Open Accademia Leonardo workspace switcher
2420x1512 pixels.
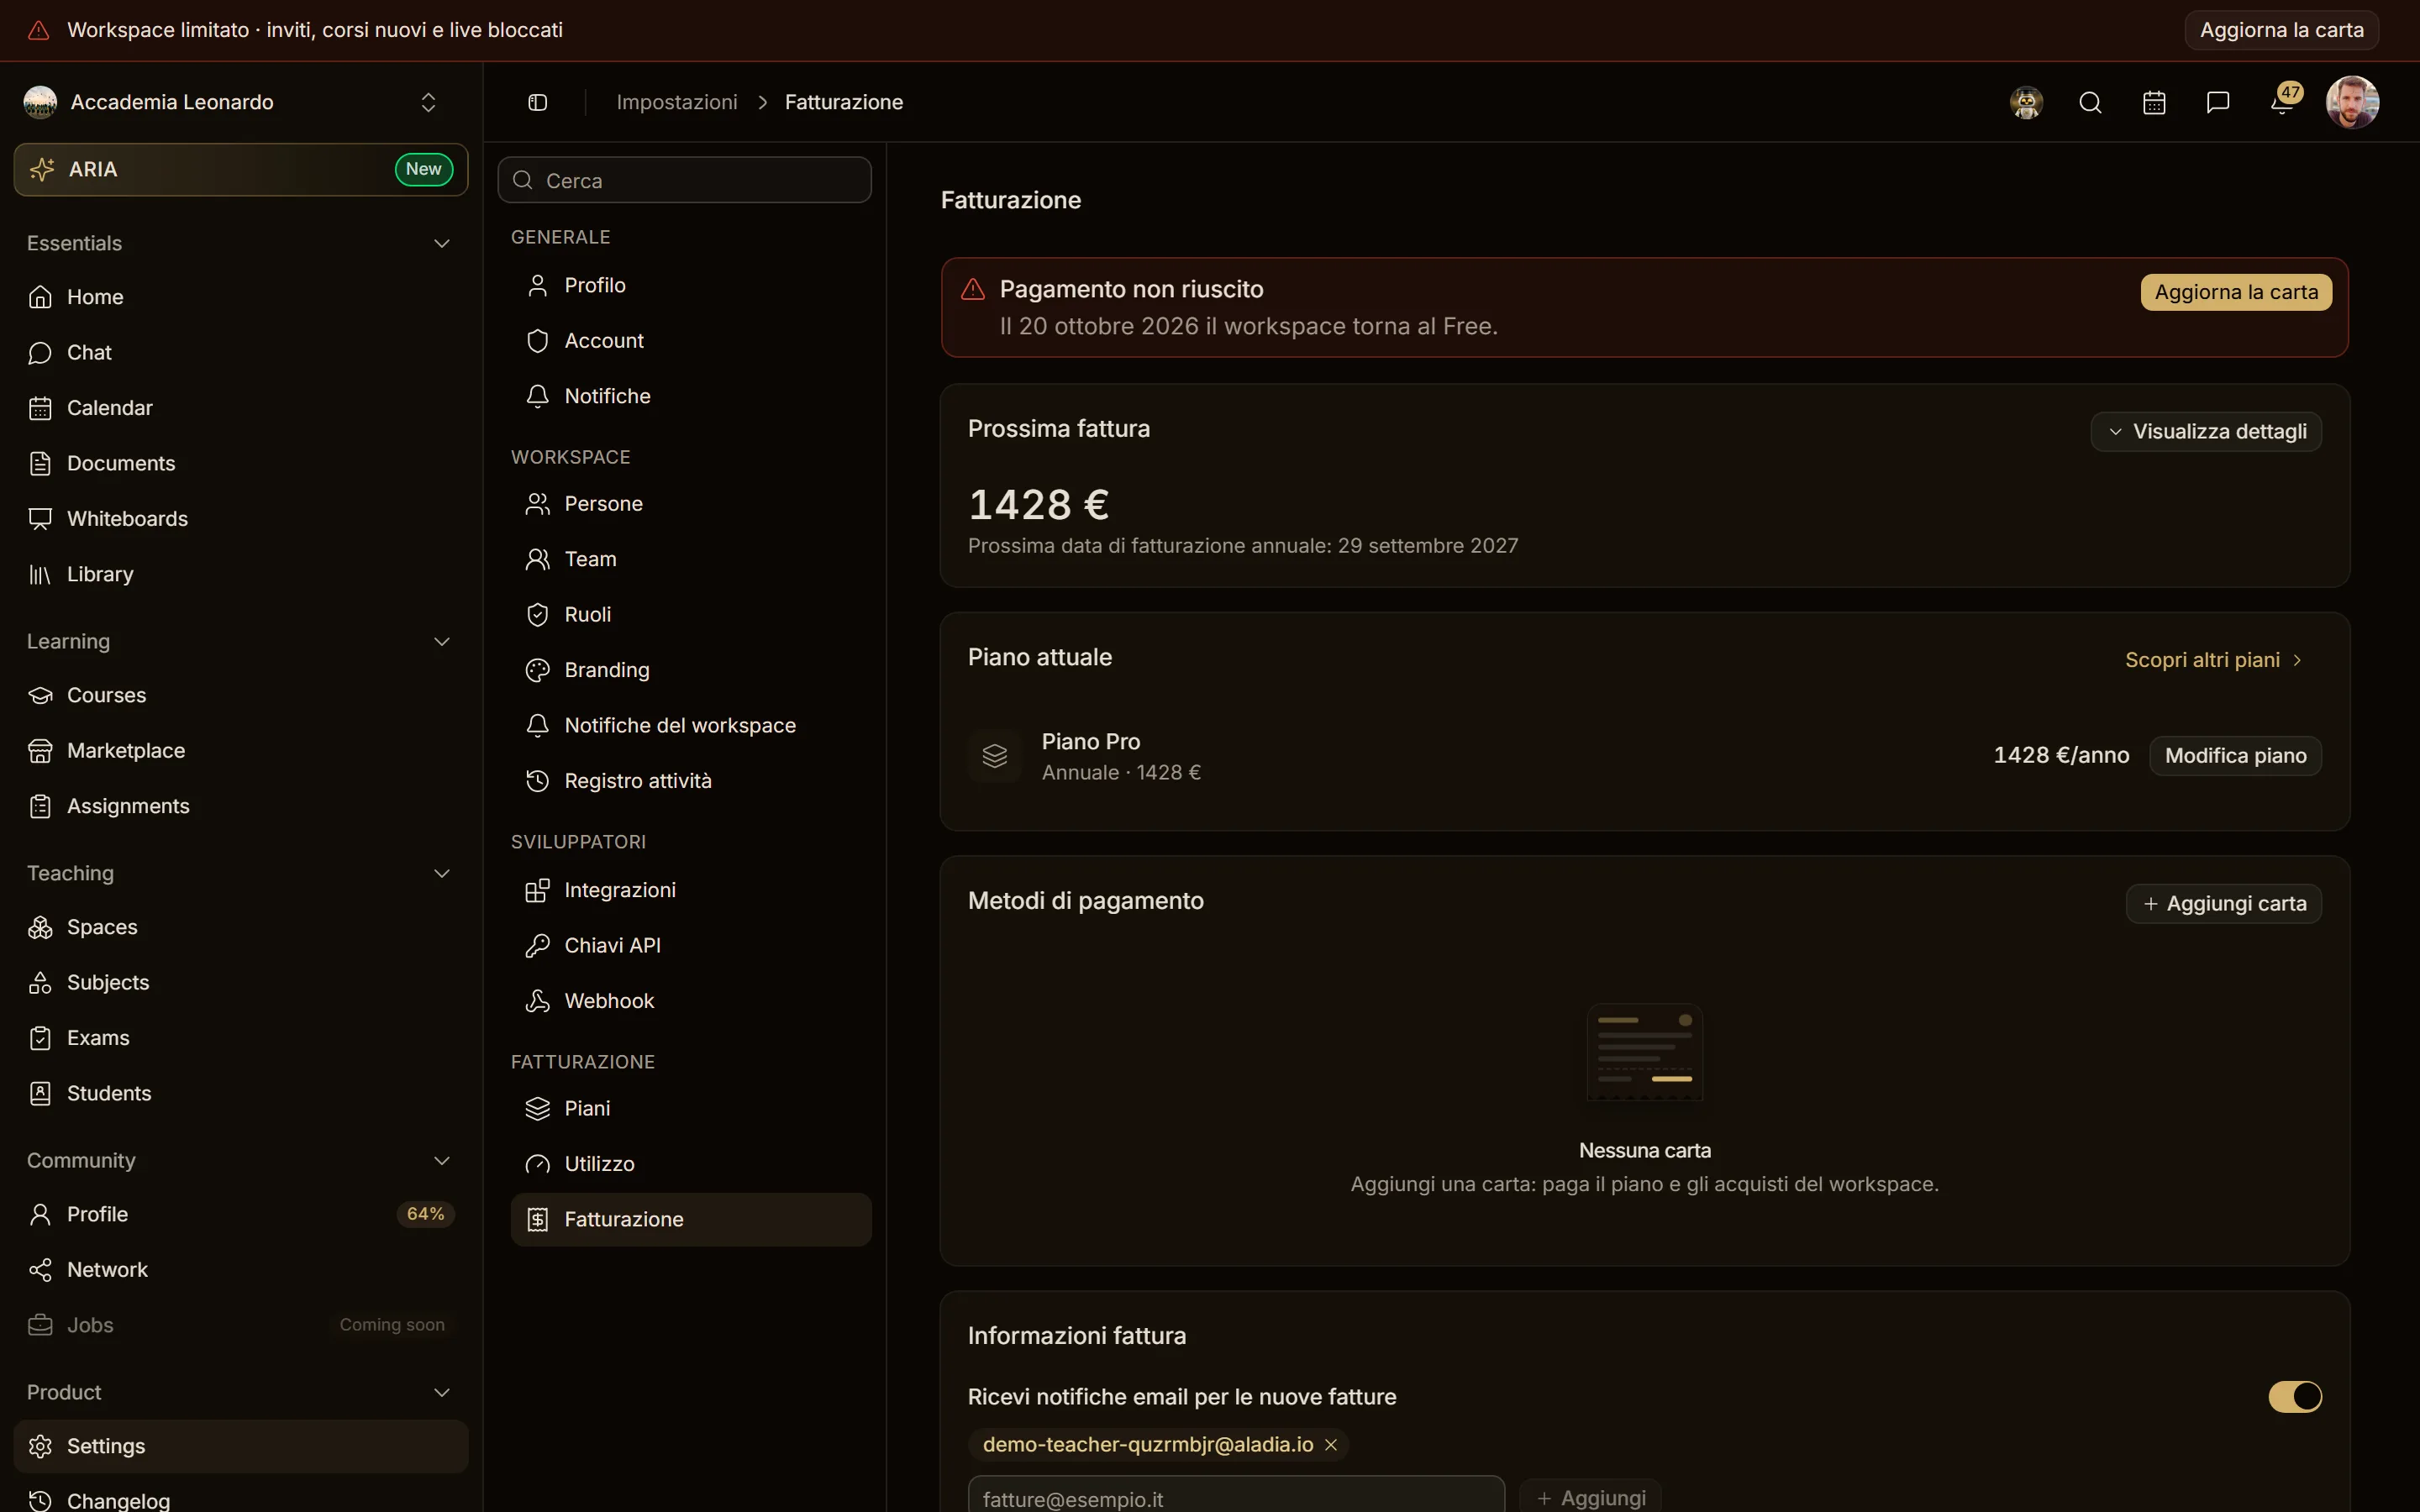[x=233, y=102]
